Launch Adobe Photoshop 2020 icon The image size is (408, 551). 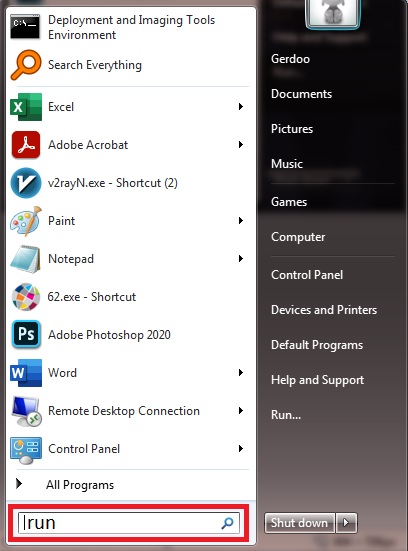[26, 335]
